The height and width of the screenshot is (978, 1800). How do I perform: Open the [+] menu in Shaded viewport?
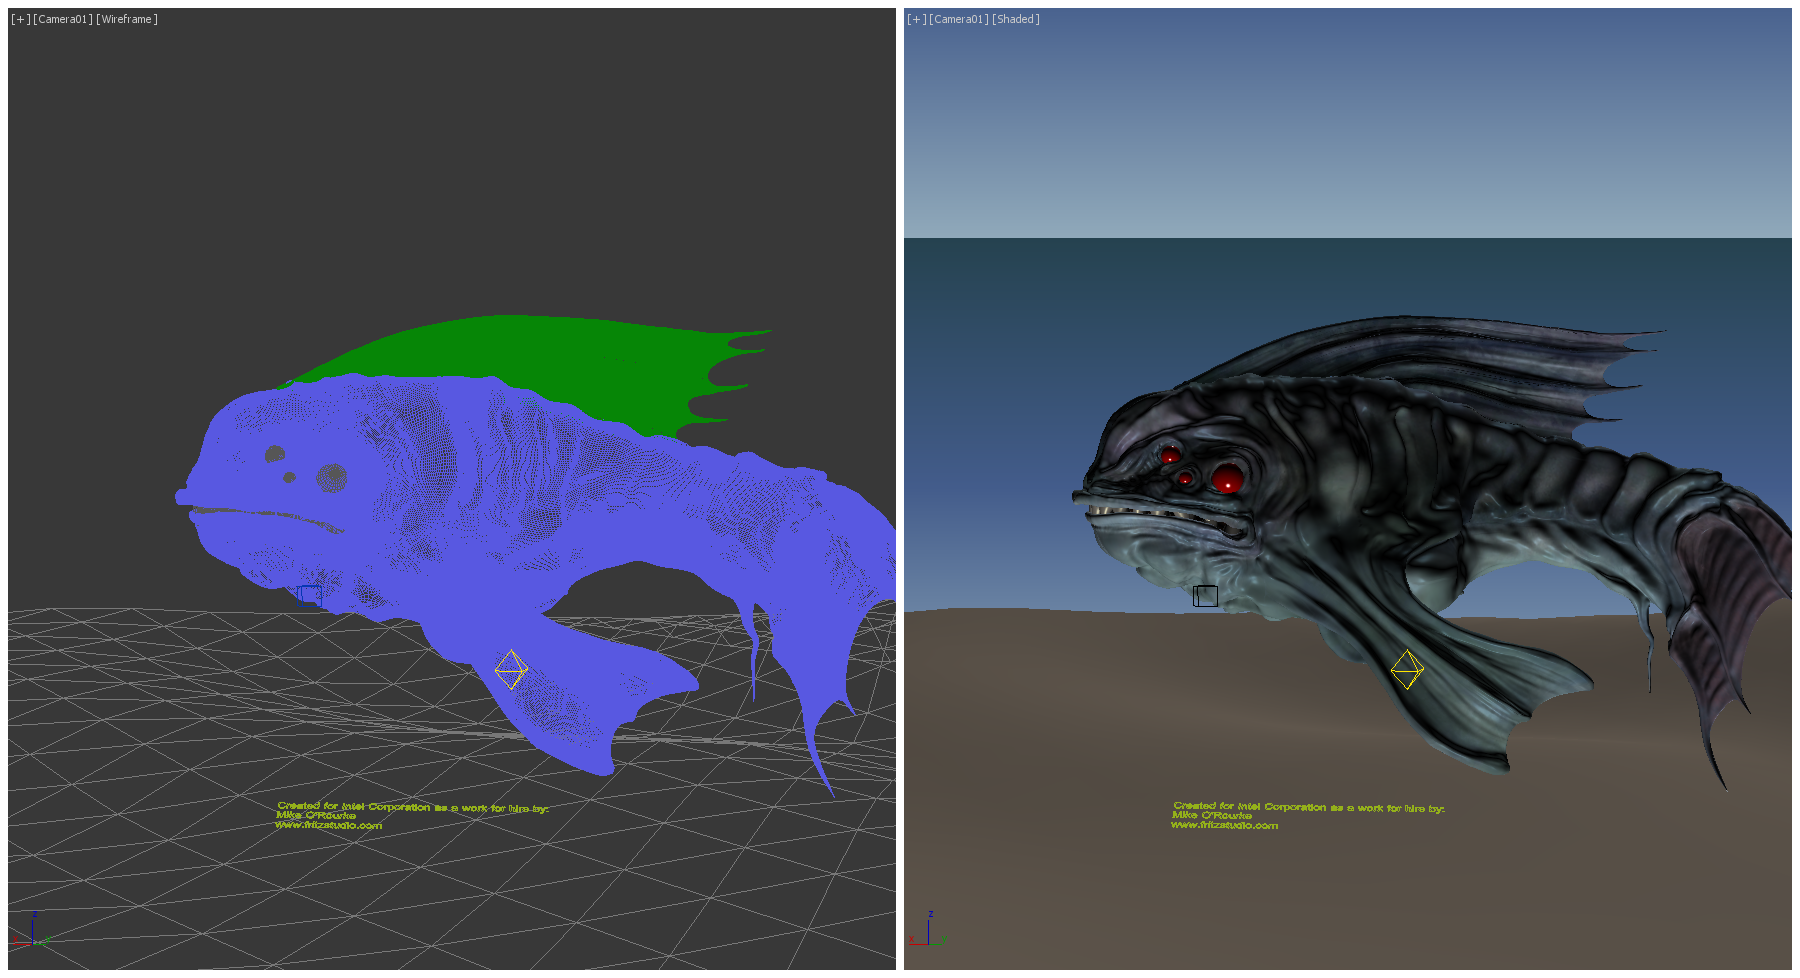coord(916,19)
